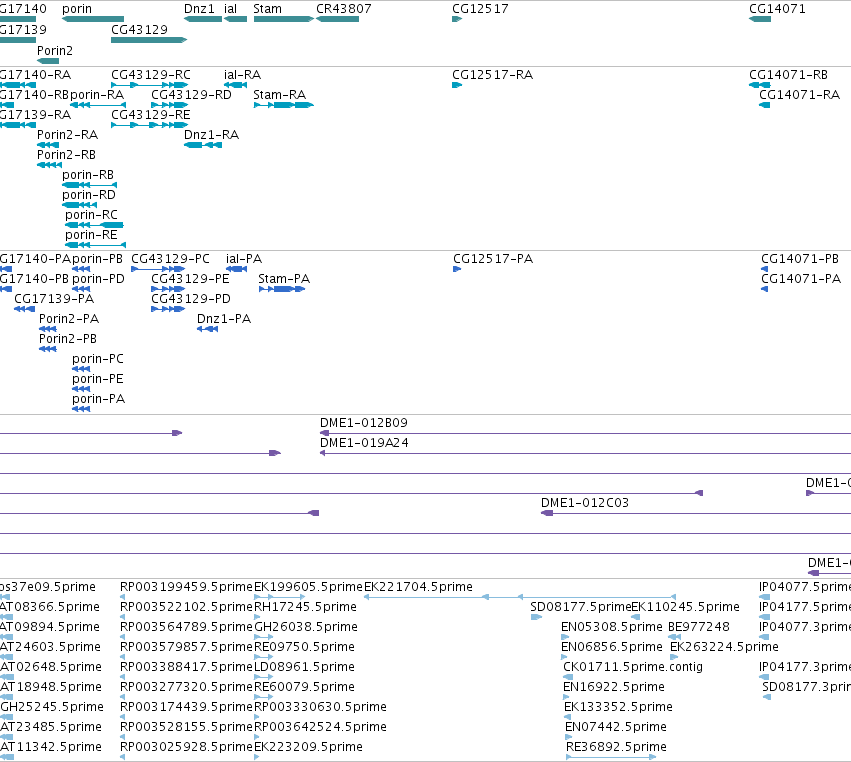Select protein porin-PD
Screen dimensions: 851x762
coord(81,289)
